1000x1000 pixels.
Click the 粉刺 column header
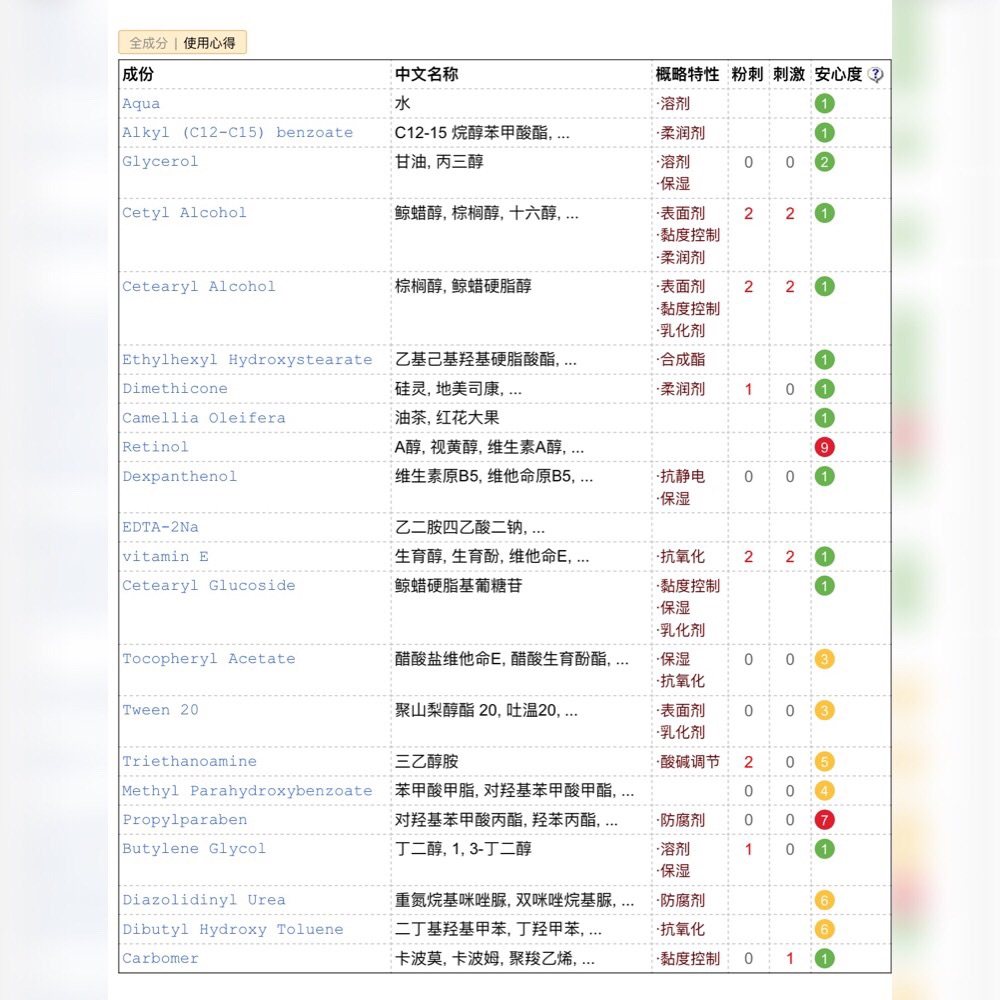click(x=747, y=74)
